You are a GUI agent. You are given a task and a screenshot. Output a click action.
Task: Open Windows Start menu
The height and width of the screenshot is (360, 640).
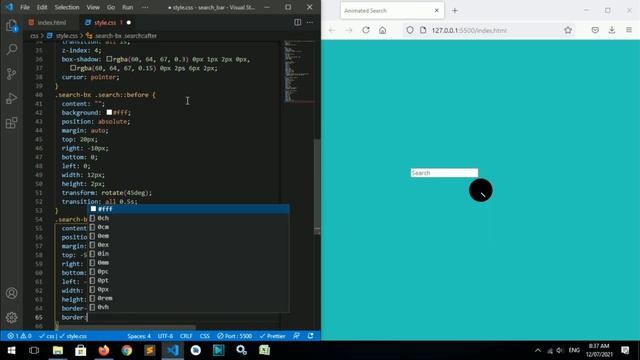11,350
